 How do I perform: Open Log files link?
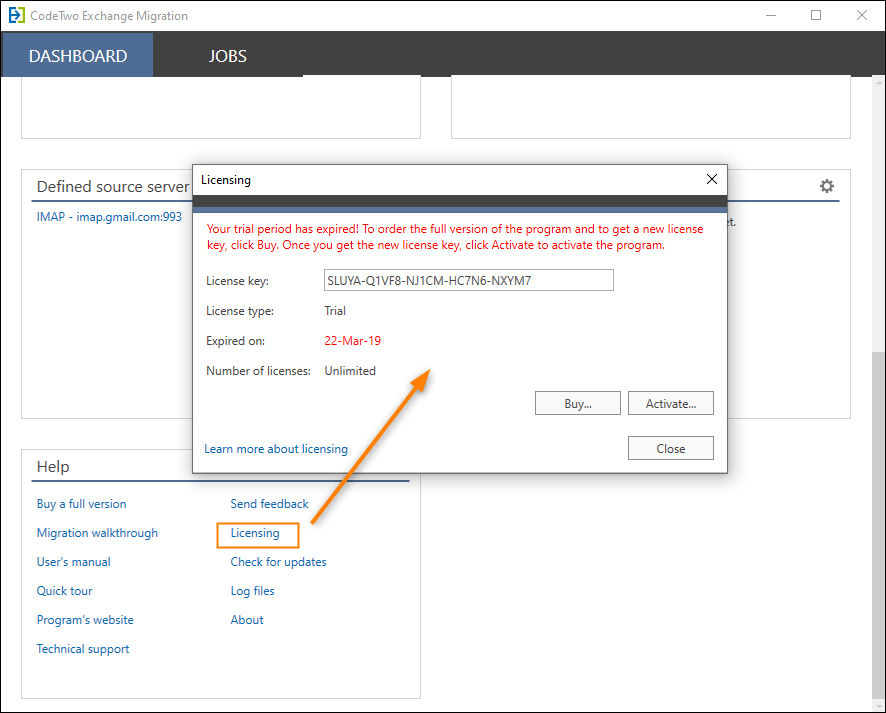(x=253, y=591)
